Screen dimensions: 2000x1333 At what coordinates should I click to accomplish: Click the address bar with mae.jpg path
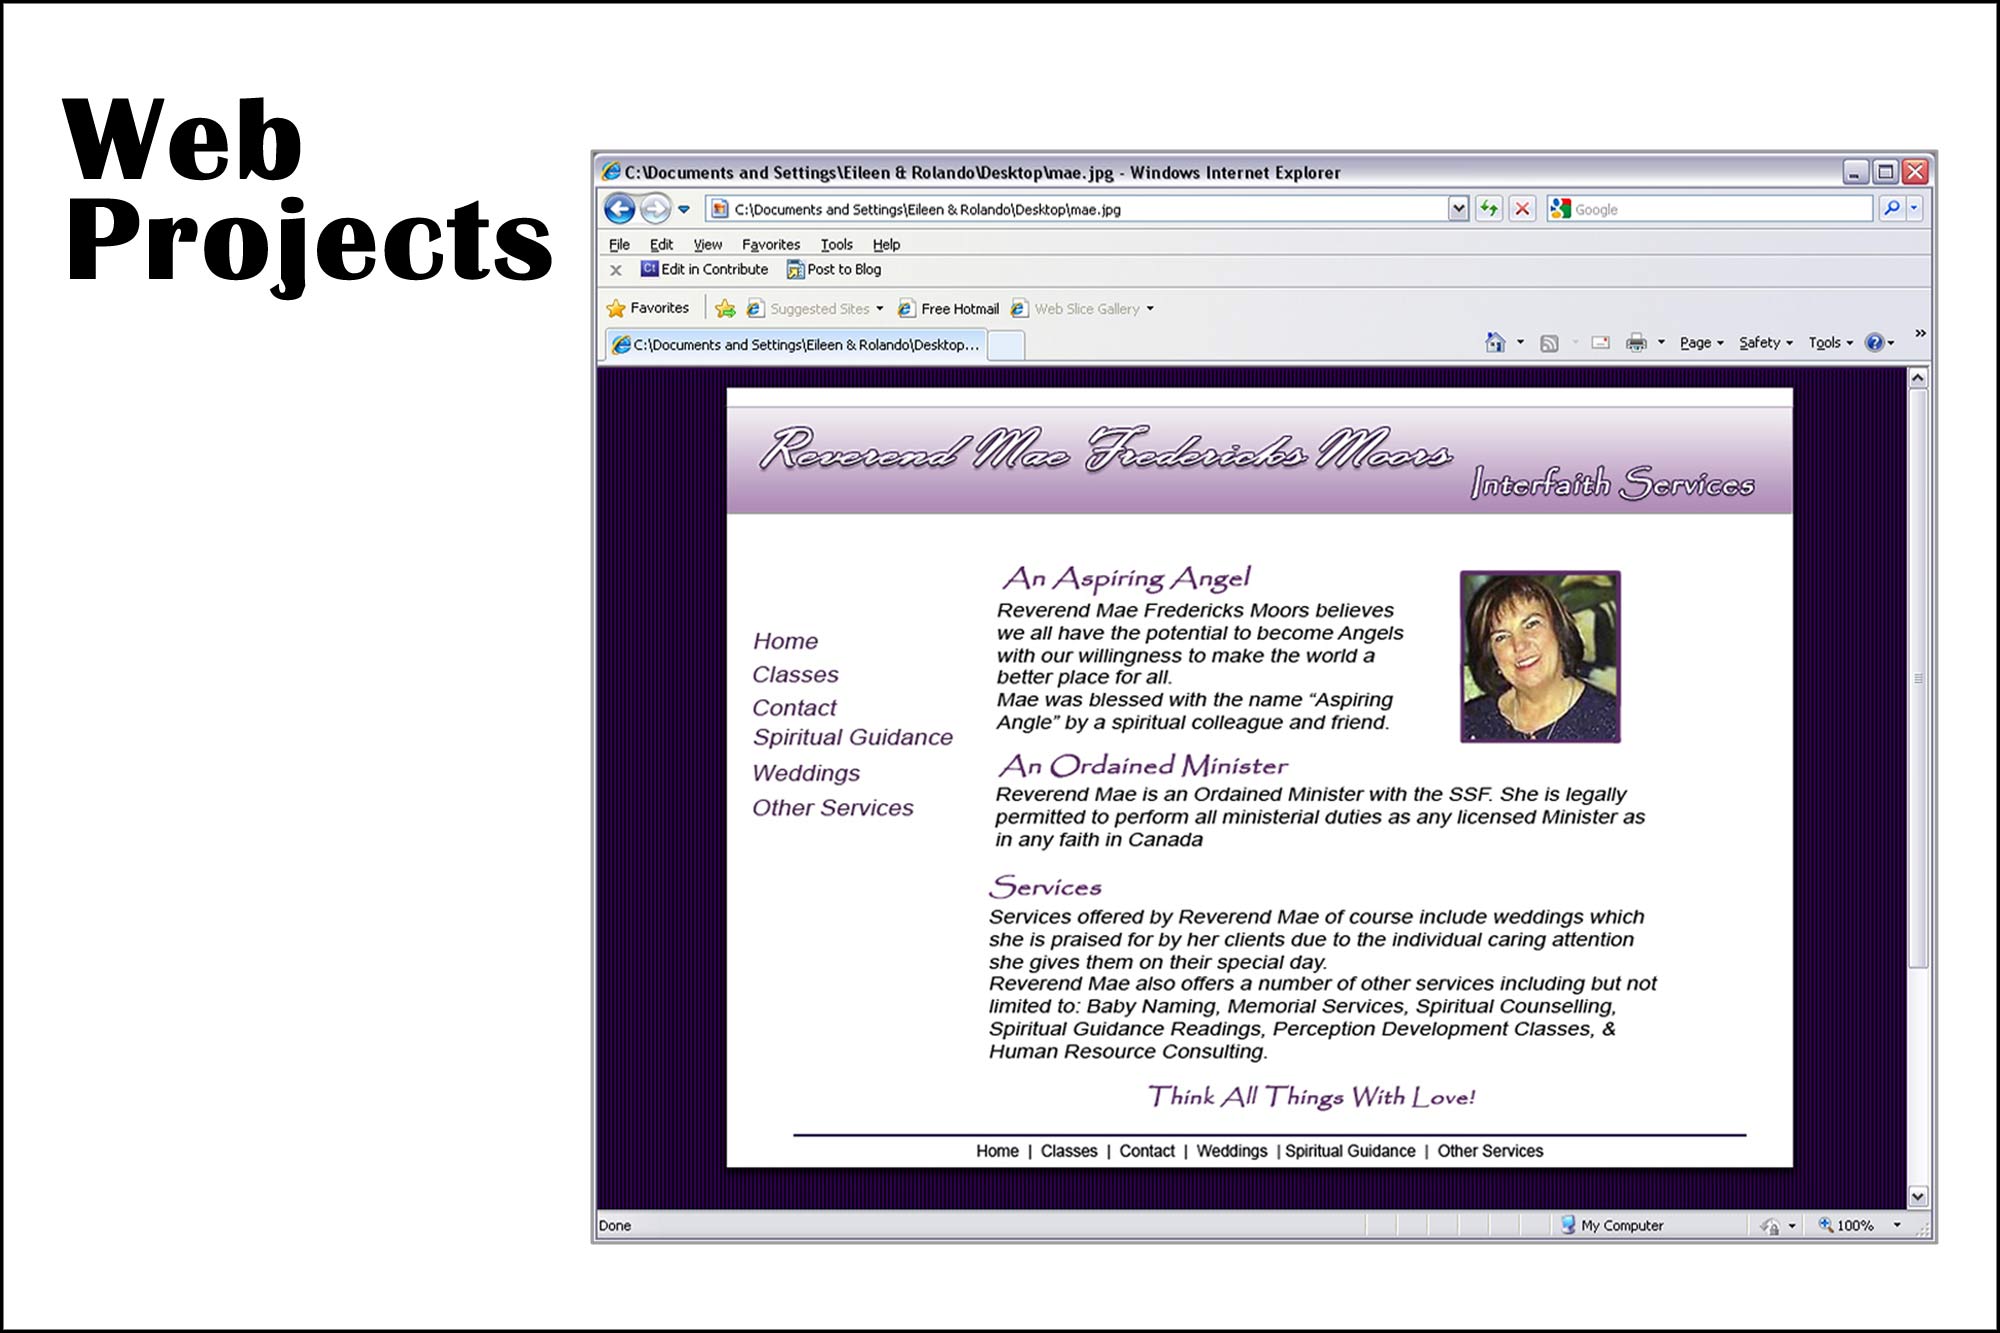(1078, 209)
